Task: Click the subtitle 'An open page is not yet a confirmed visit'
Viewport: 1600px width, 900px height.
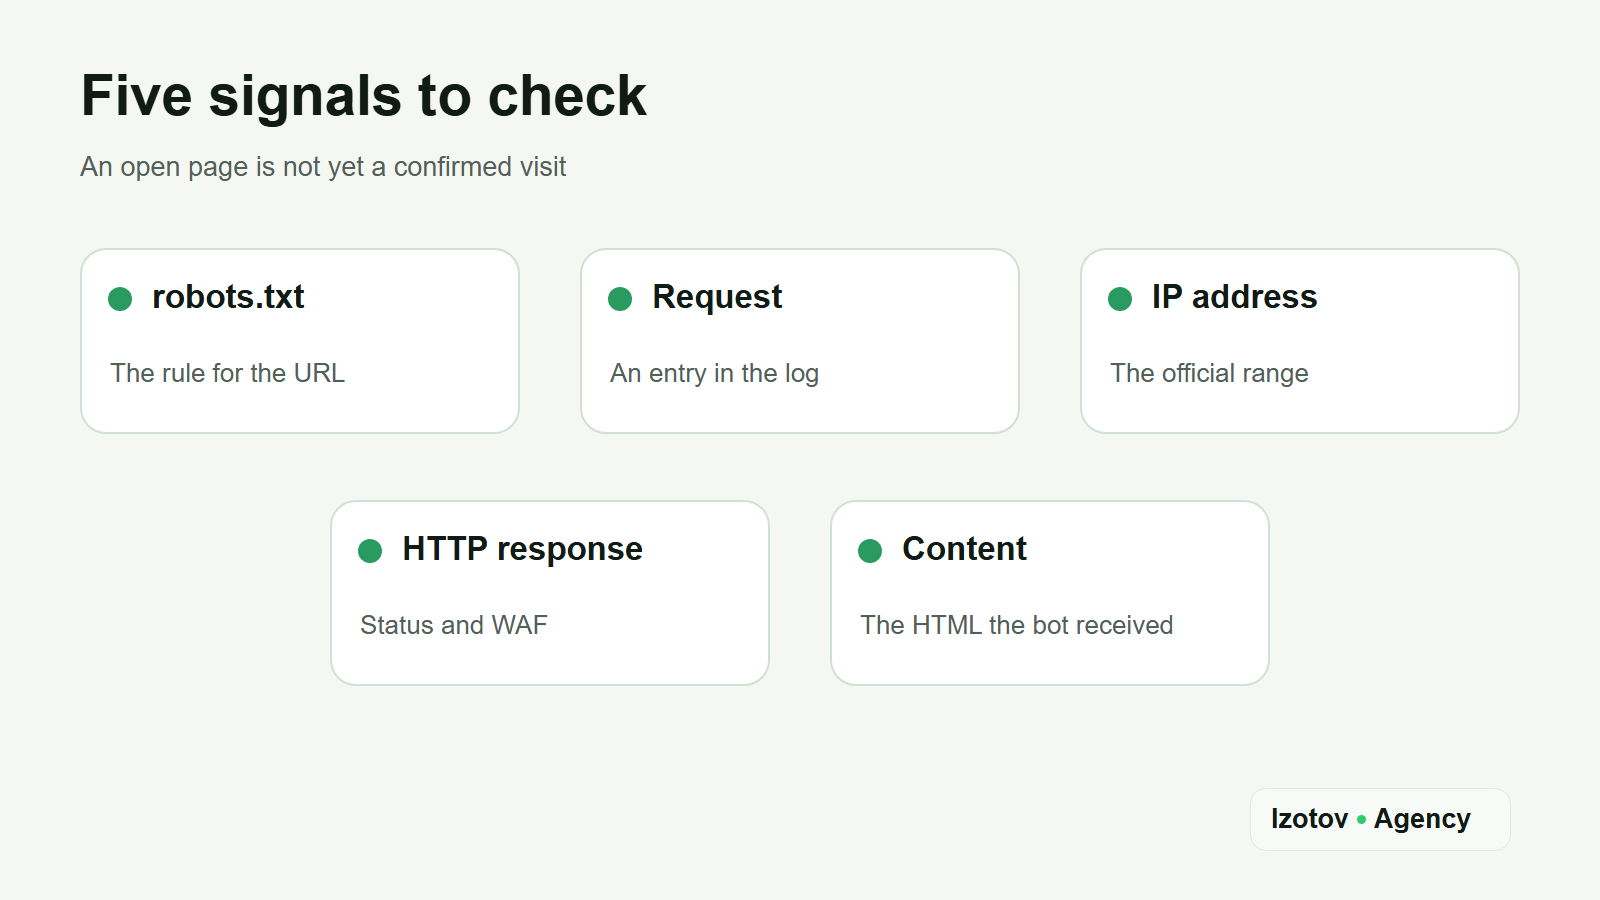Action: point(323,167)
